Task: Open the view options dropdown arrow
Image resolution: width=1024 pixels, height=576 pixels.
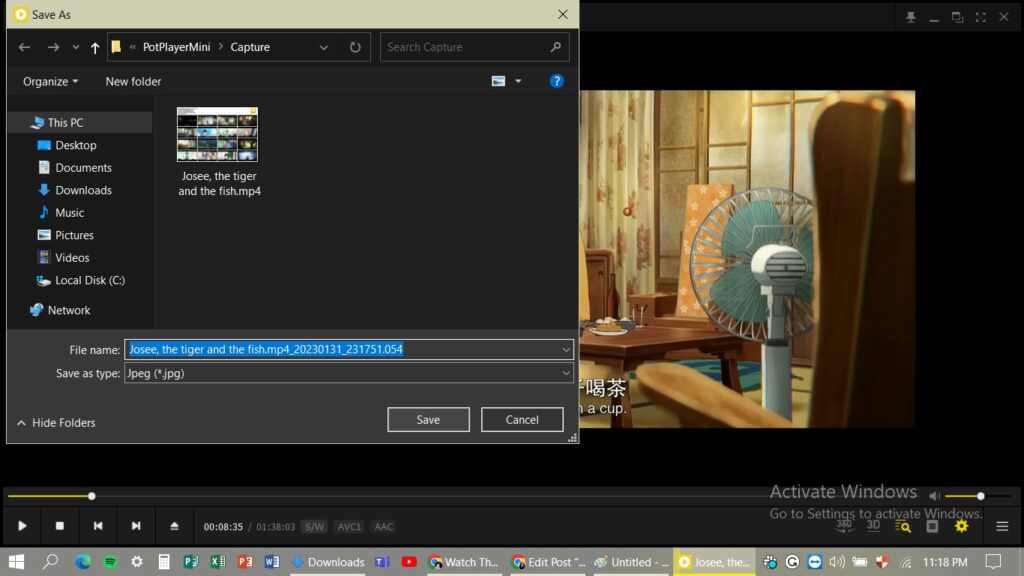Action: (518, 81)
